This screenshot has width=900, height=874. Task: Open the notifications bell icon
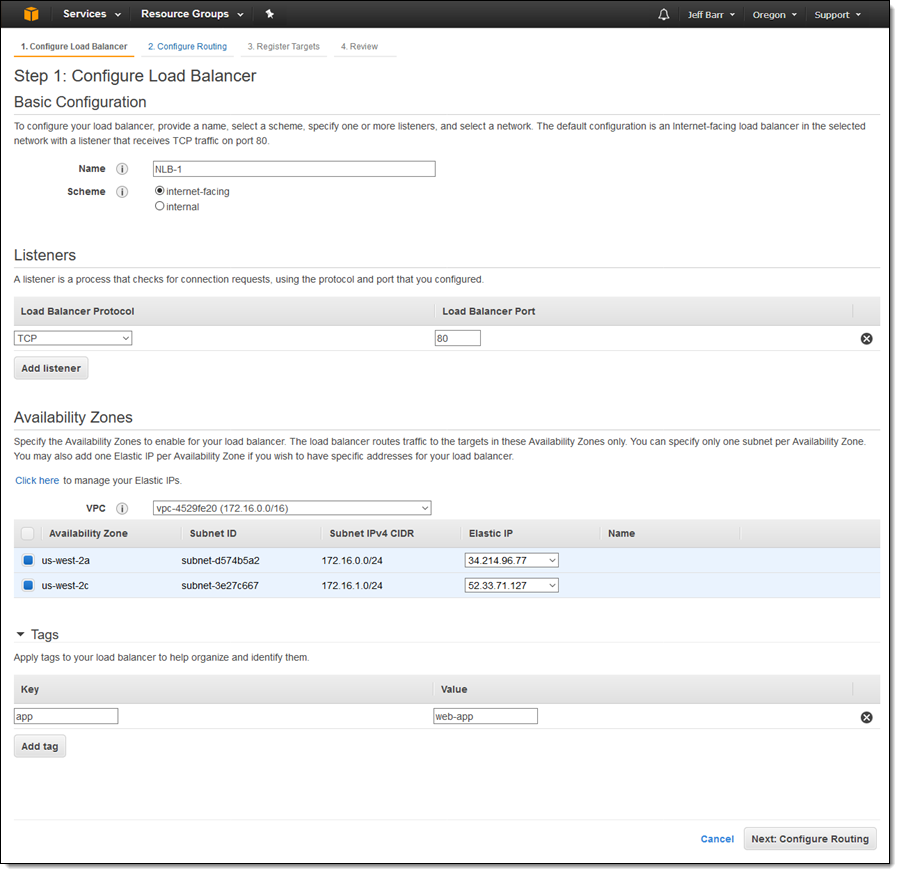pos(664,15)
